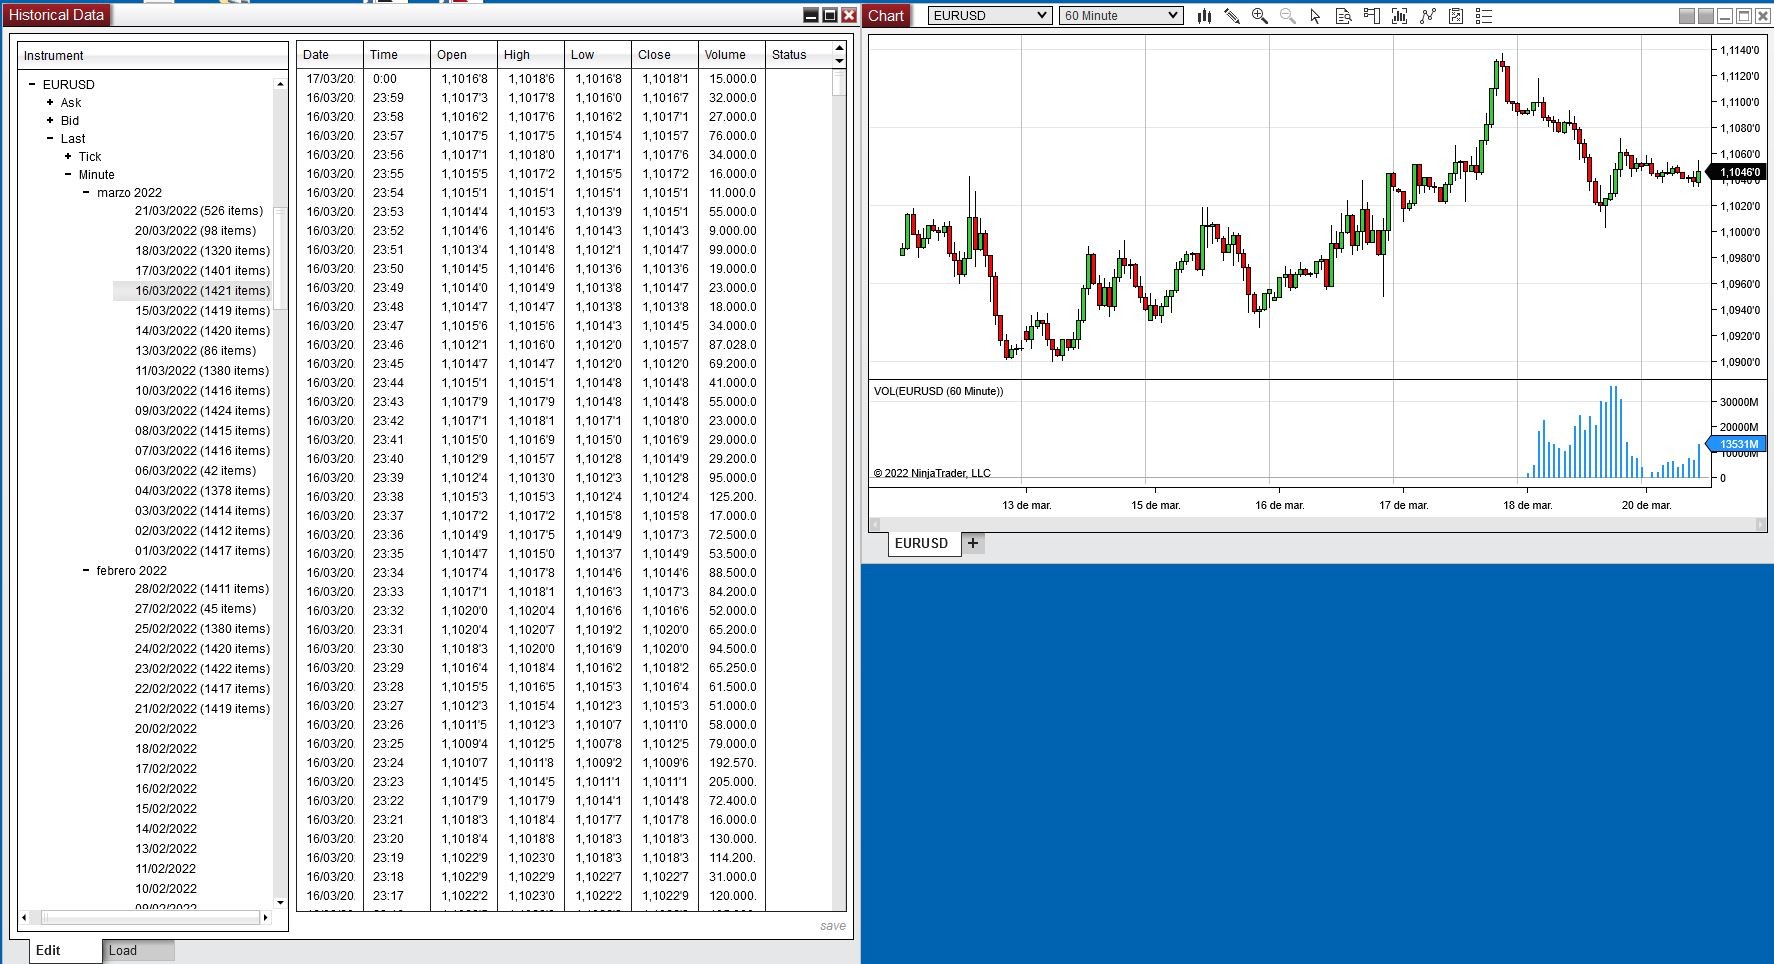Expand the Tick node

point(68,156)
